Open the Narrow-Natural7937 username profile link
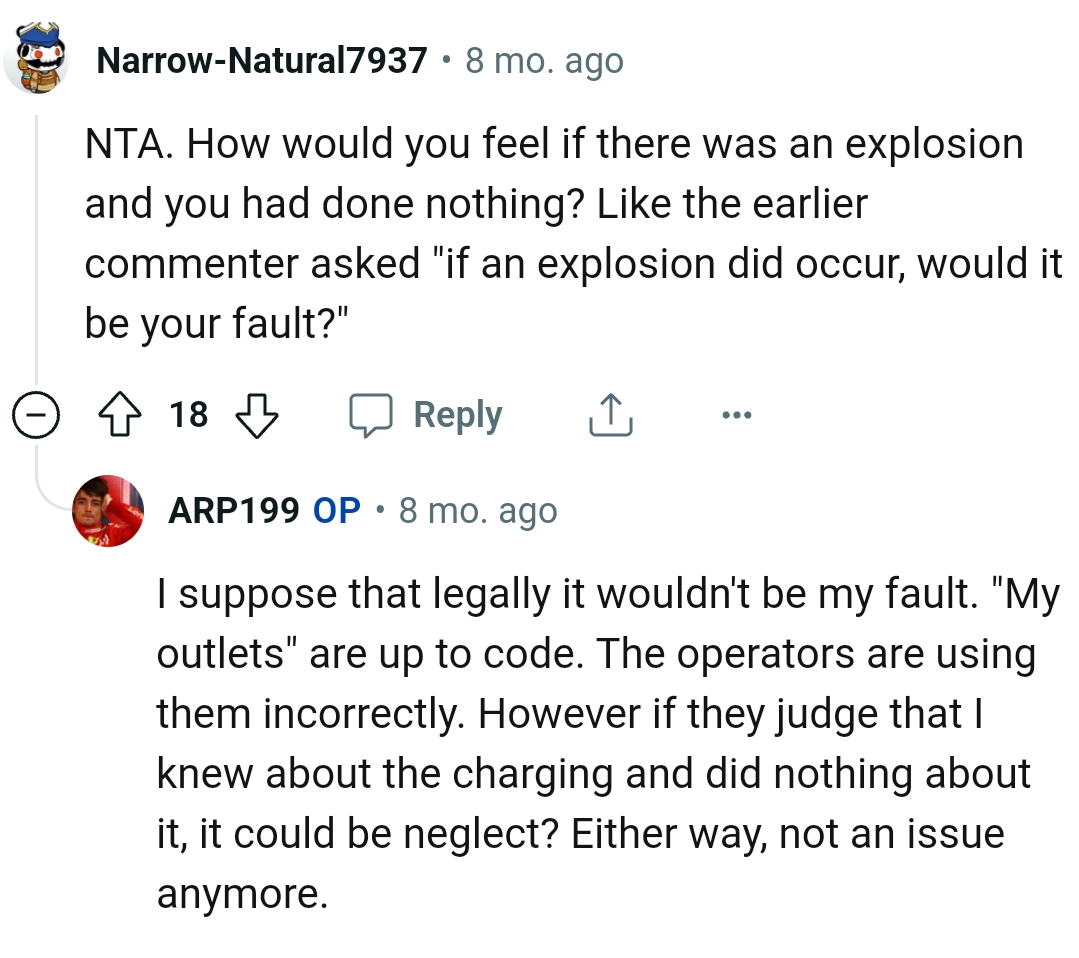 click(262, 62)
